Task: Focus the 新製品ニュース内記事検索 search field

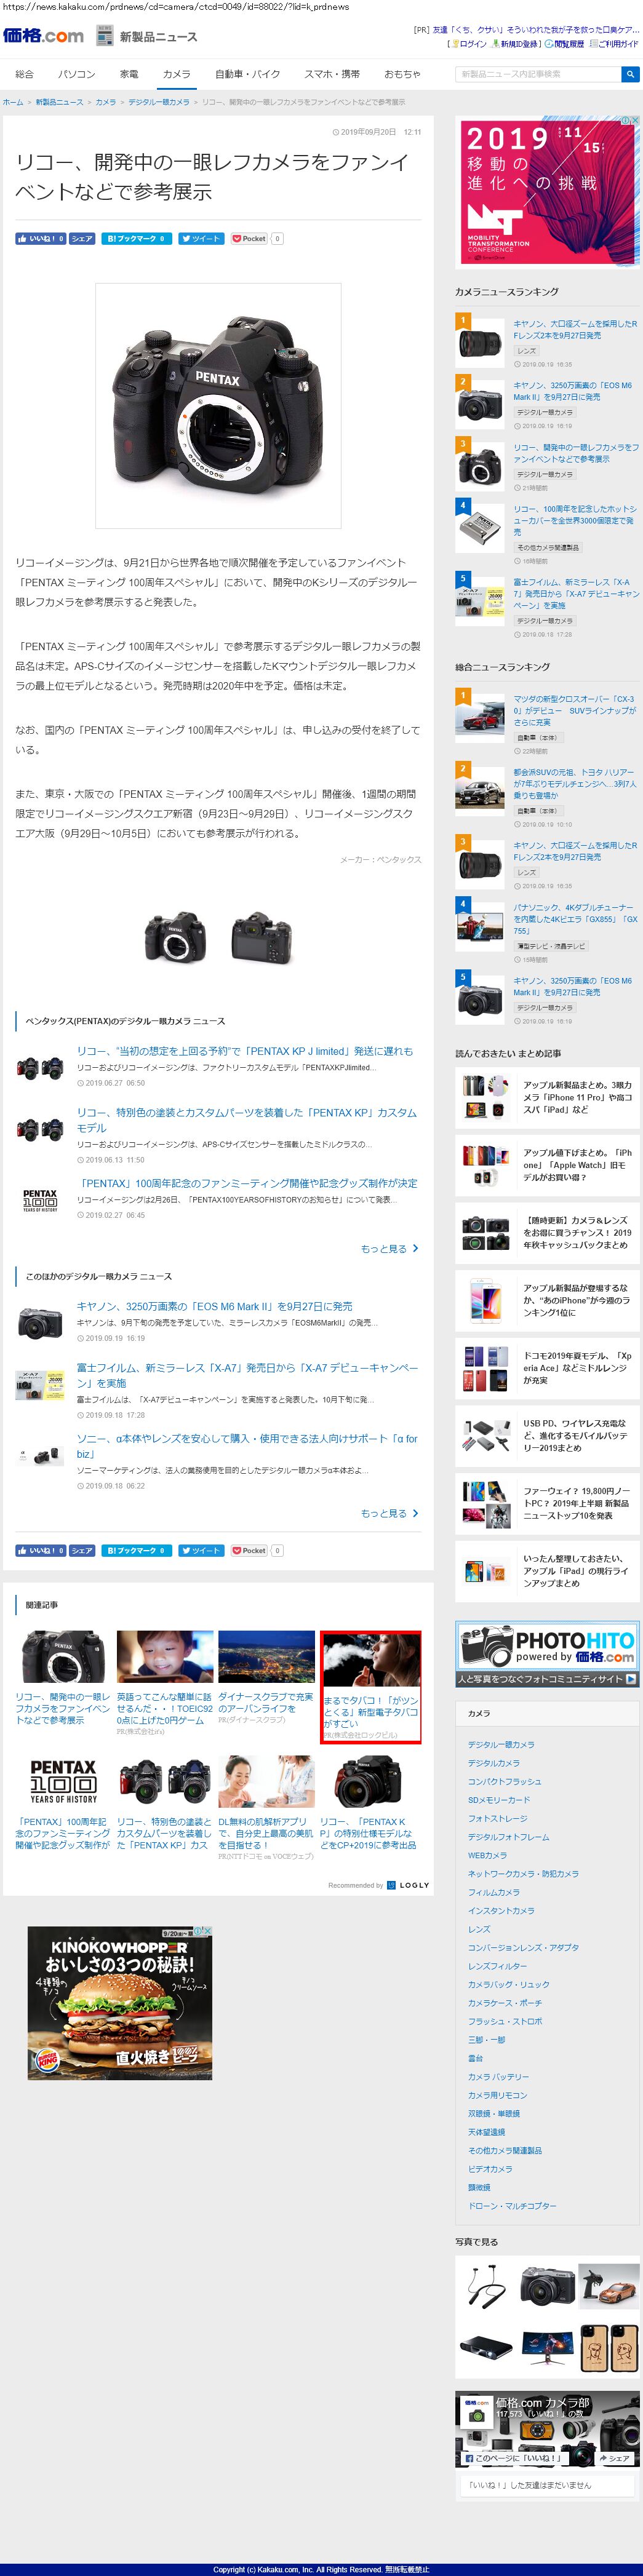Action: click(x=538, y=74)
